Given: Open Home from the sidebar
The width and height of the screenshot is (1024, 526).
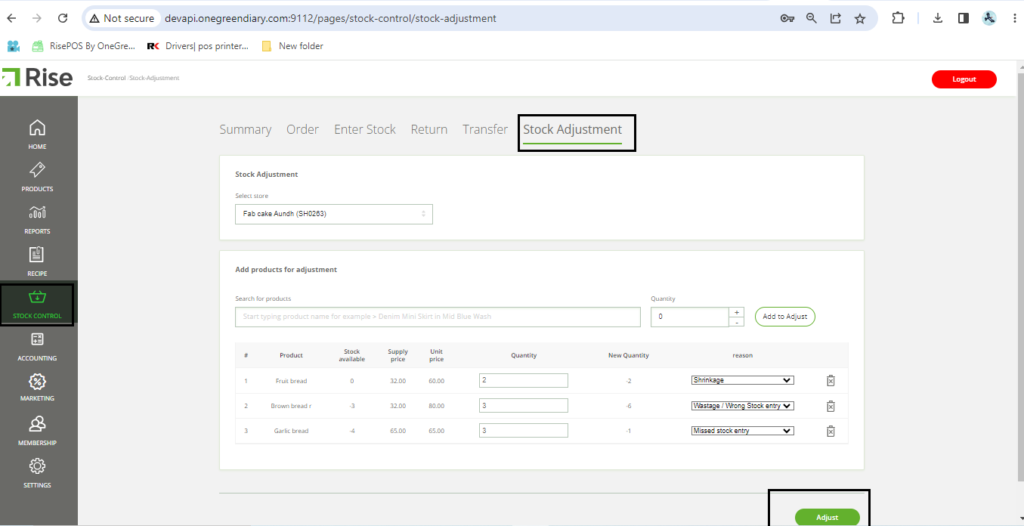Looking at the screenshot, I should tap(37, 133).
